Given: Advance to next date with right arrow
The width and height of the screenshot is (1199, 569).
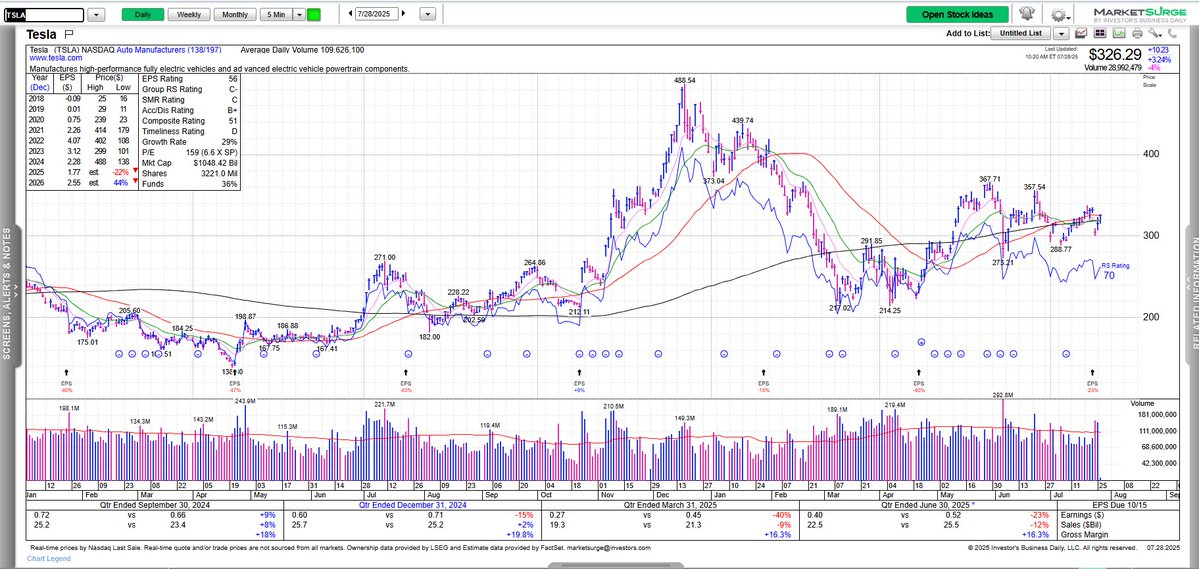Looking at the screenshot, I should (x=404, y=14).
